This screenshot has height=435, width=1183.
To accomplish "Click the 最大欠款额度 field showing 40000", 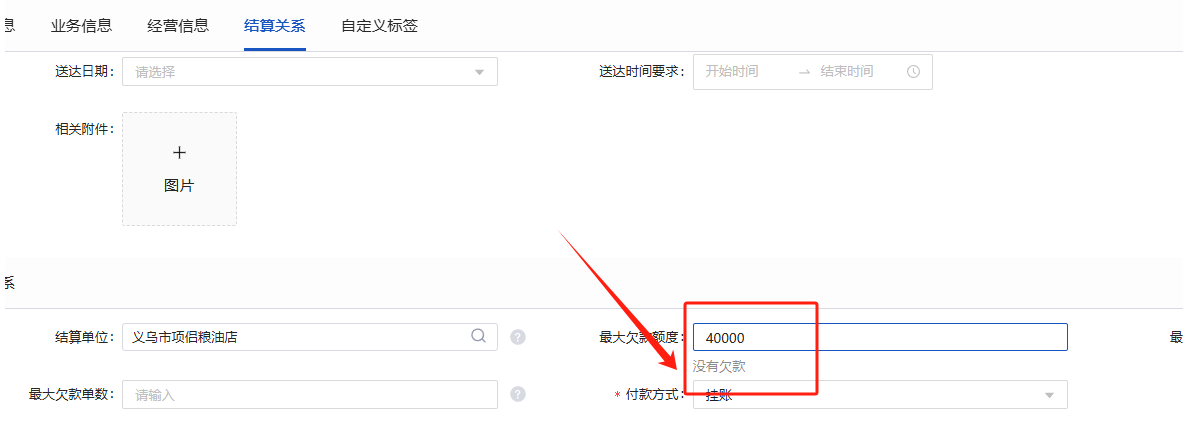I will tap(880, 337).
